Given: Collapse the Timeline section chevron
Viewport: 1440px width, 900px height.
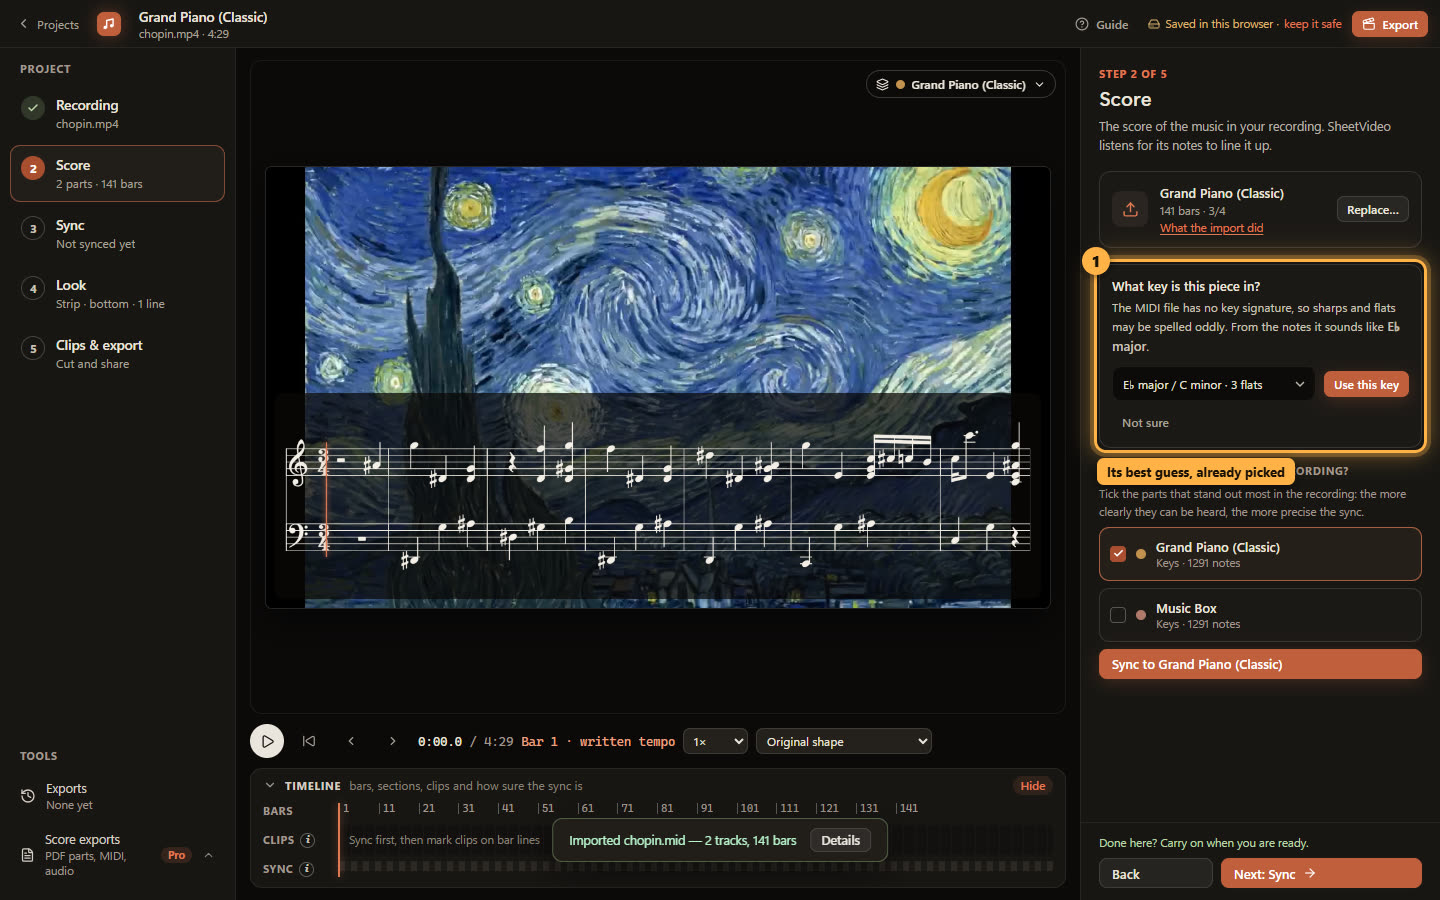Looking at the screenshot, I should (x=270, y=786).
